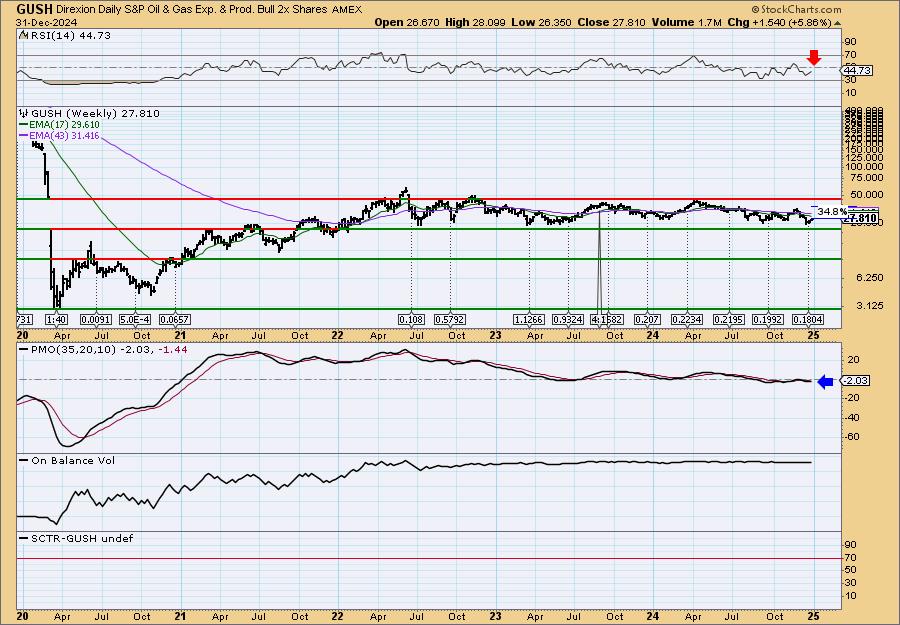Click the -2.03 value tag on the PMO axis
The width and height of the screenshot is (900, 625).
pos(857,381)
